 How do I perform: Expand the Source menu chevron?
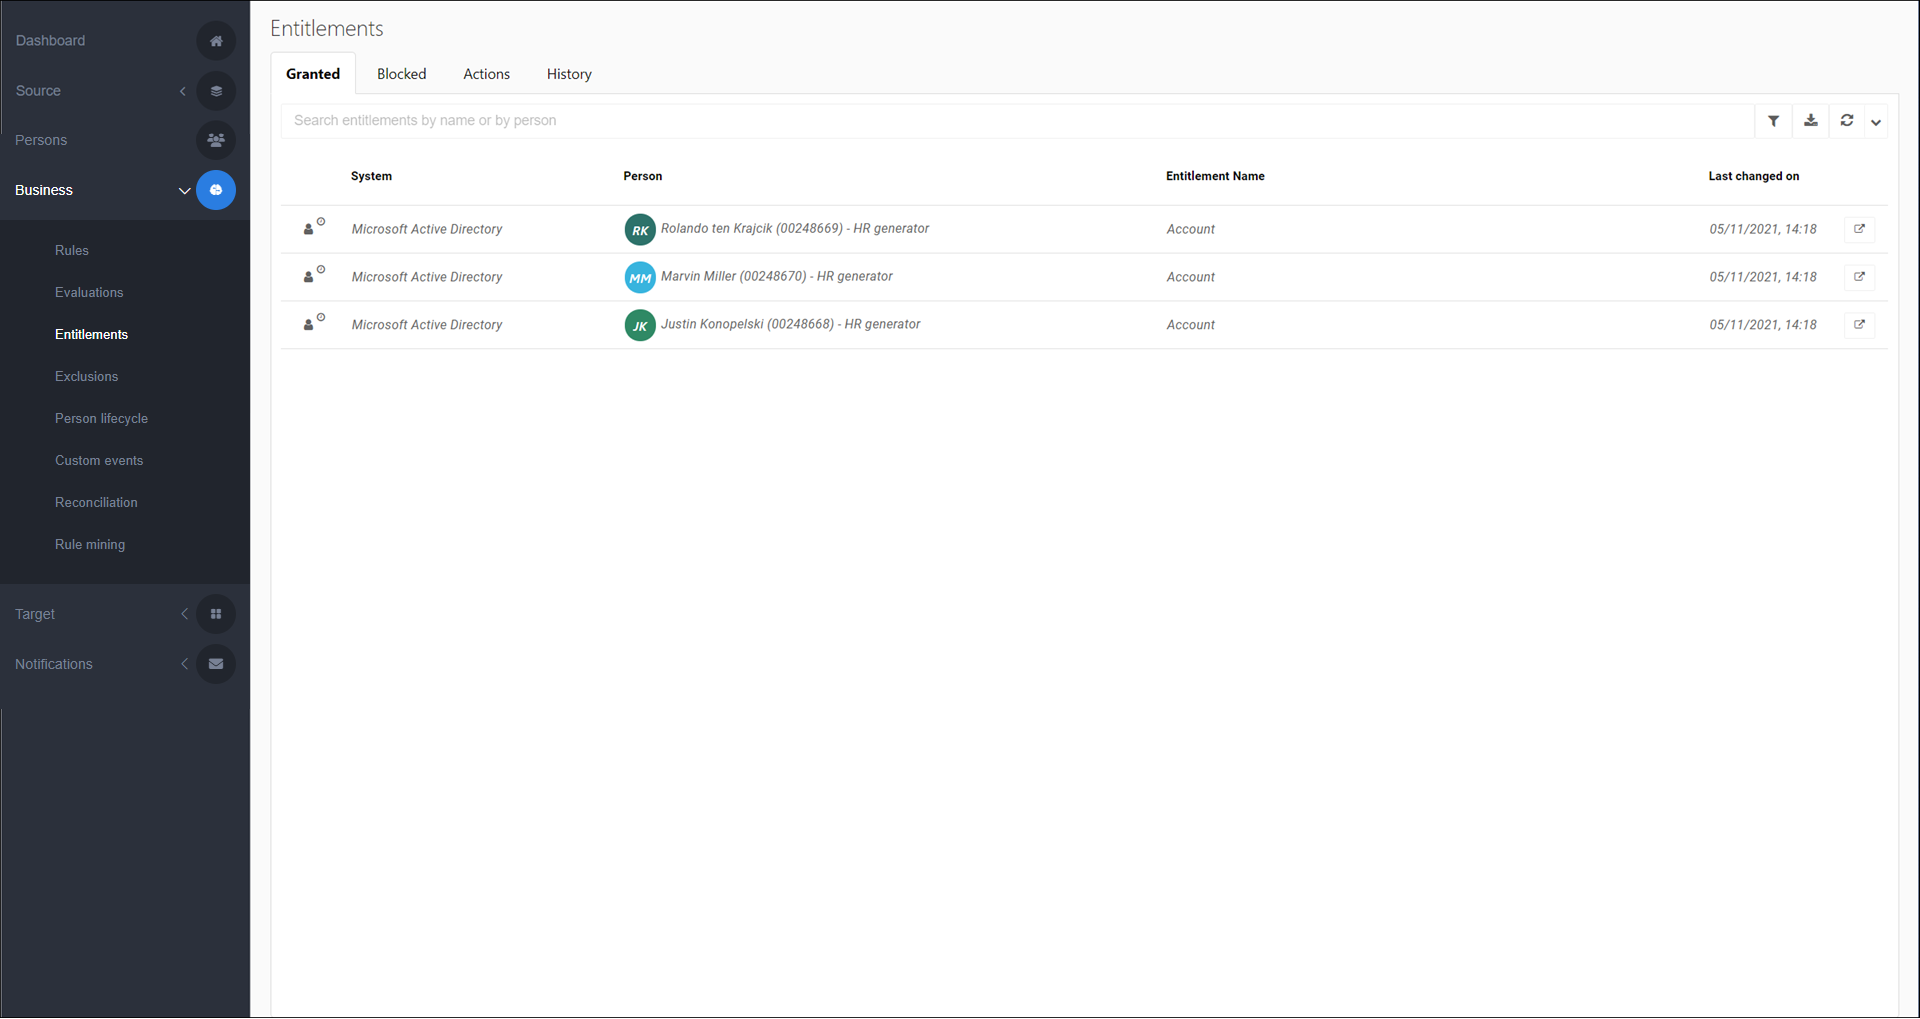pos(183,91)
